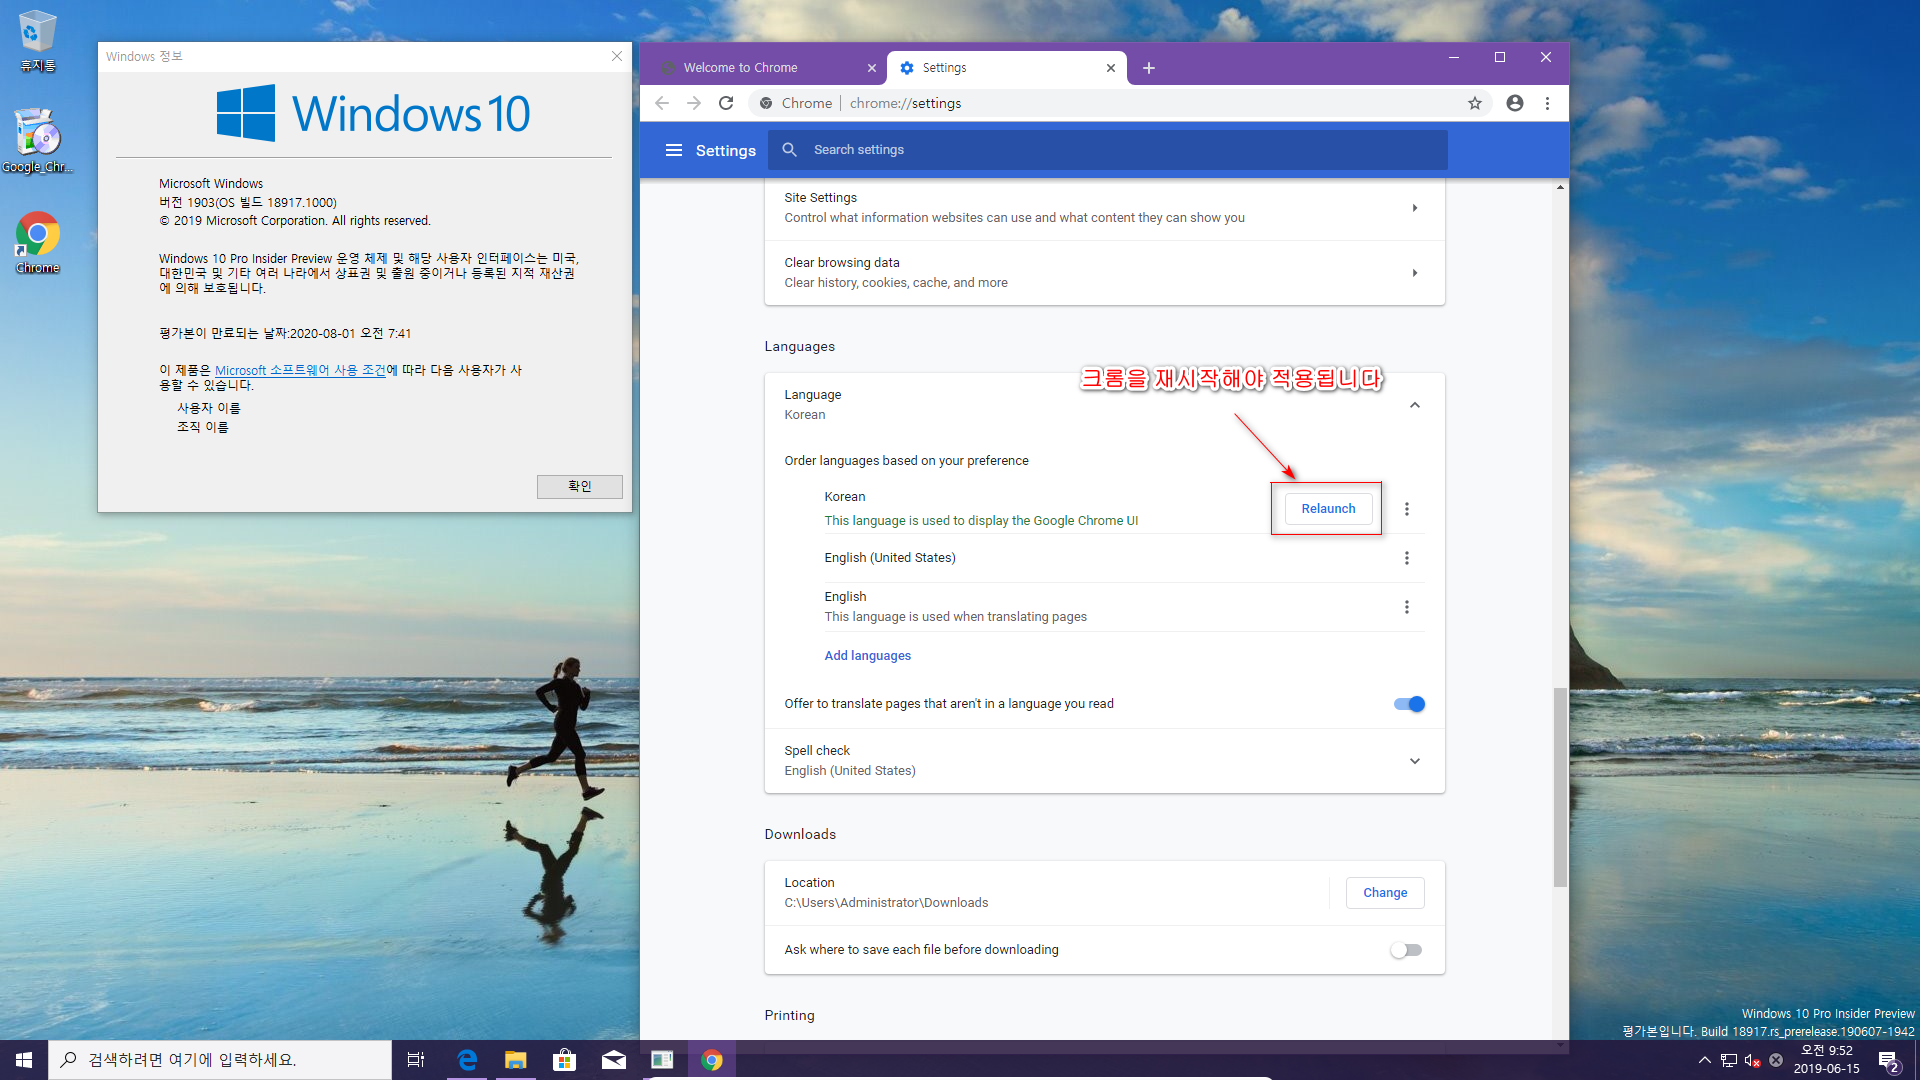This screenshot has height=1080, width=1920.
Task: Click the back navigation arrow icon
Action: pos(661,102)
